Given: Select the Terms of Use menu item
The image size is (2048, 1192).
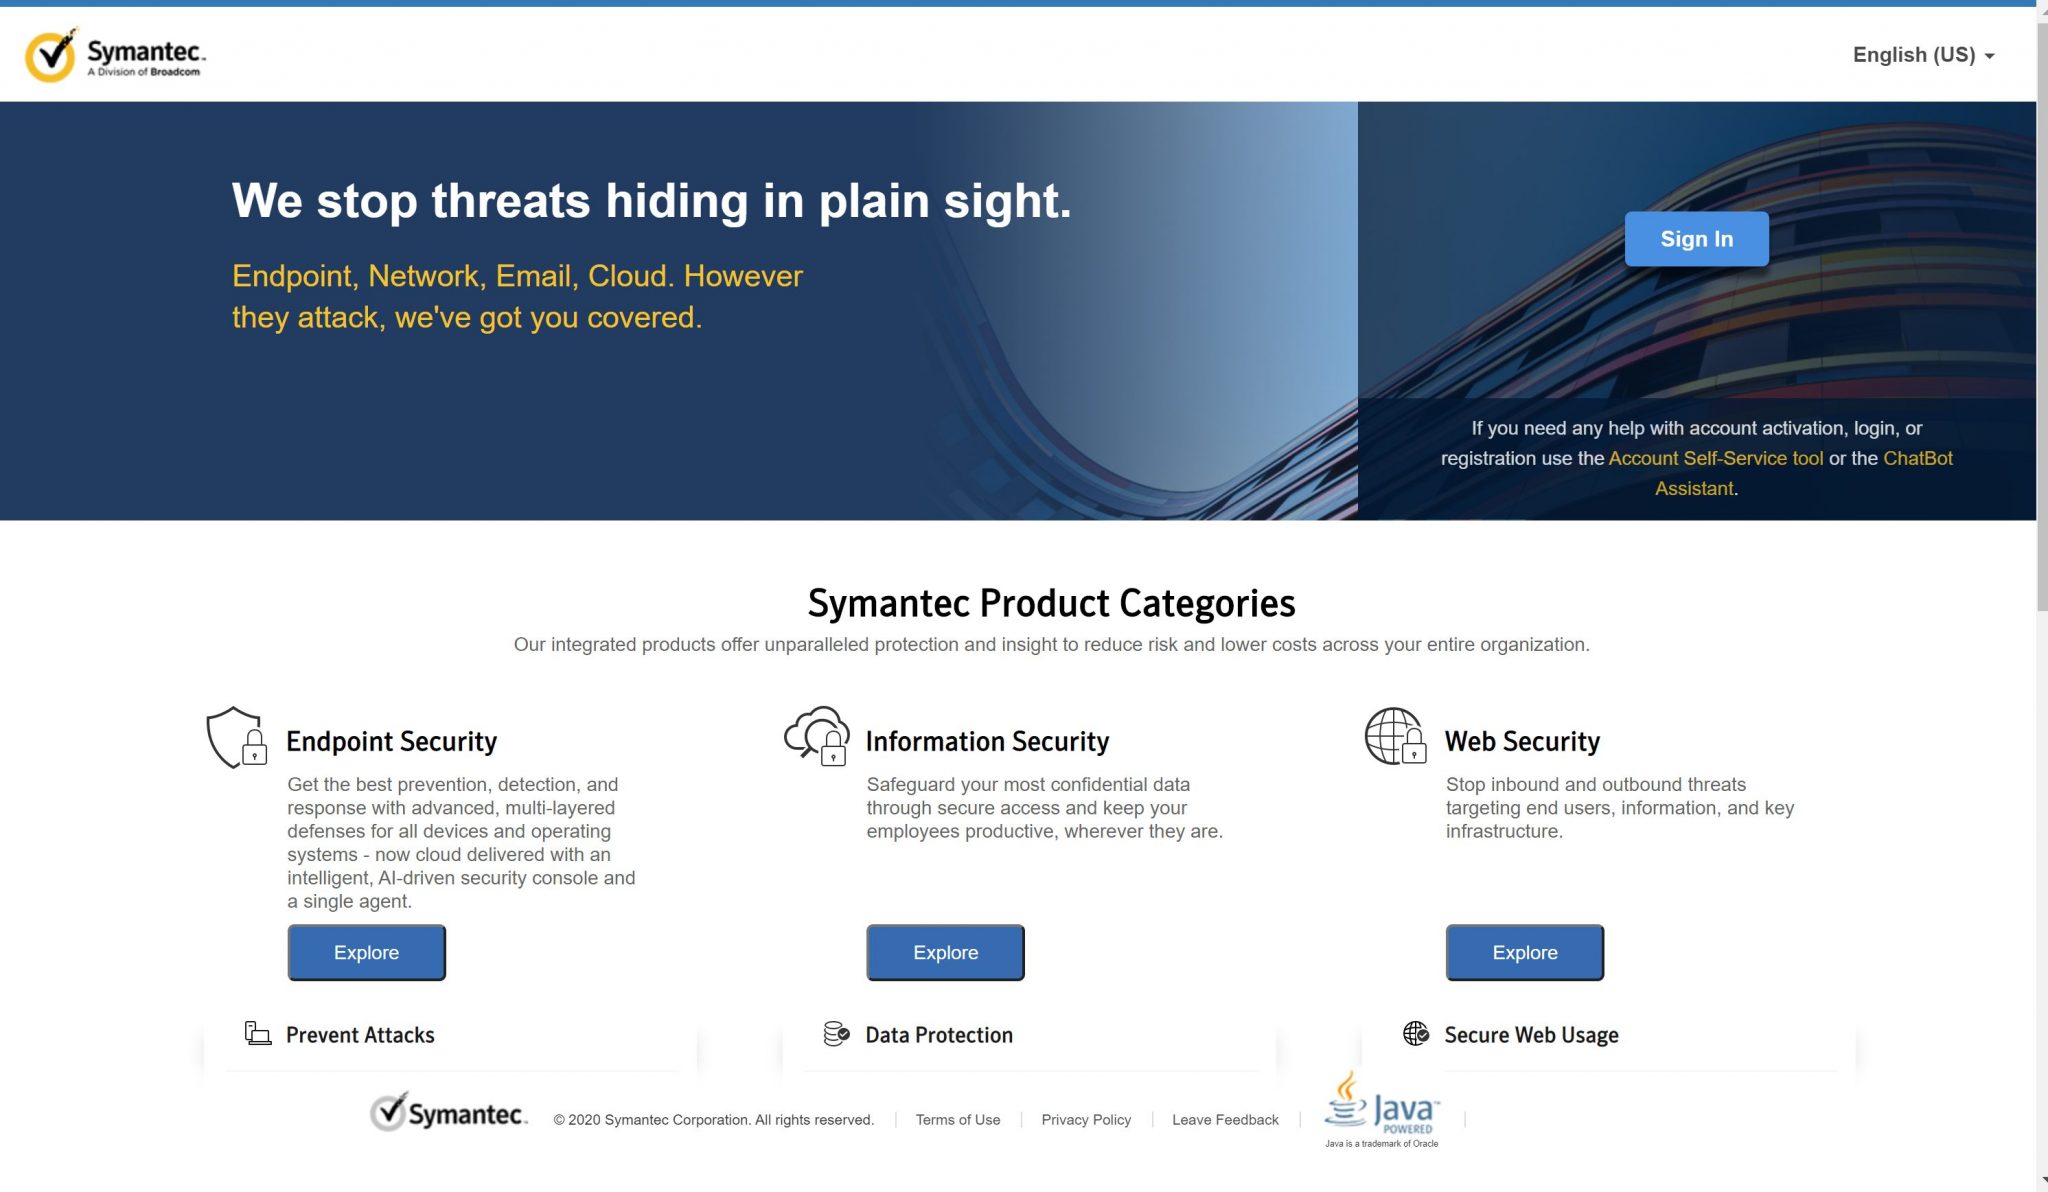Looking at the screenshot, I should (959, 1120).
